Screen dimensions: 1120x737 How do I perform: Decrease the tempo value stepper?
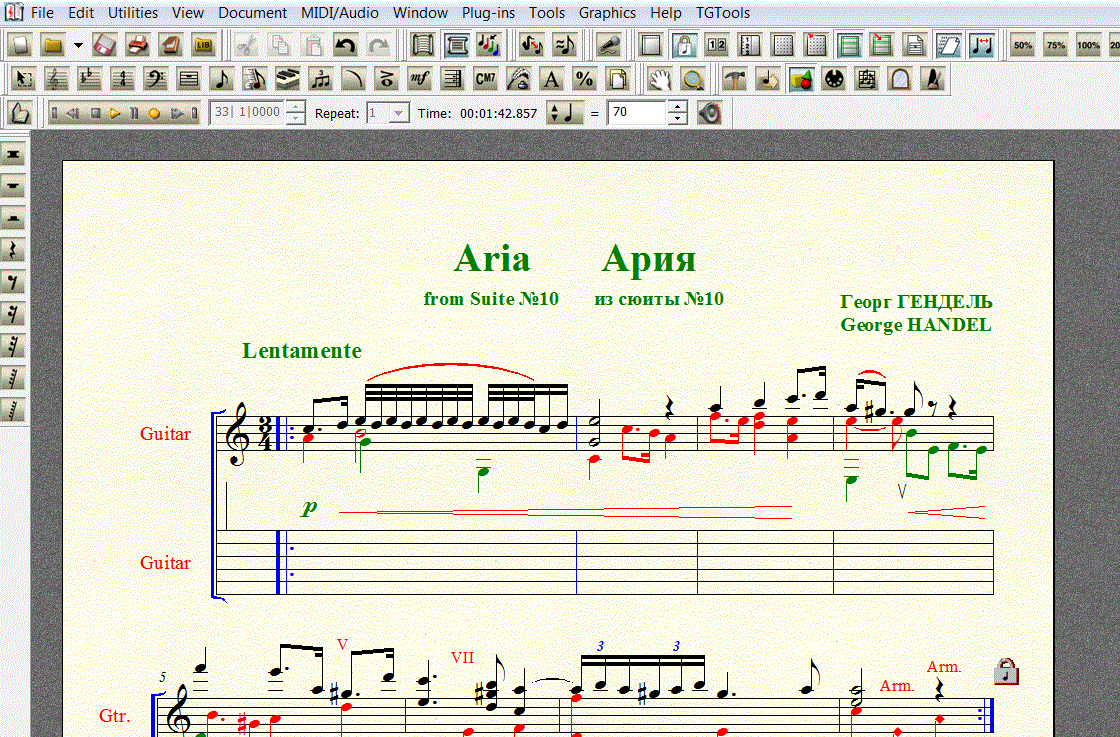coord(677,119)
